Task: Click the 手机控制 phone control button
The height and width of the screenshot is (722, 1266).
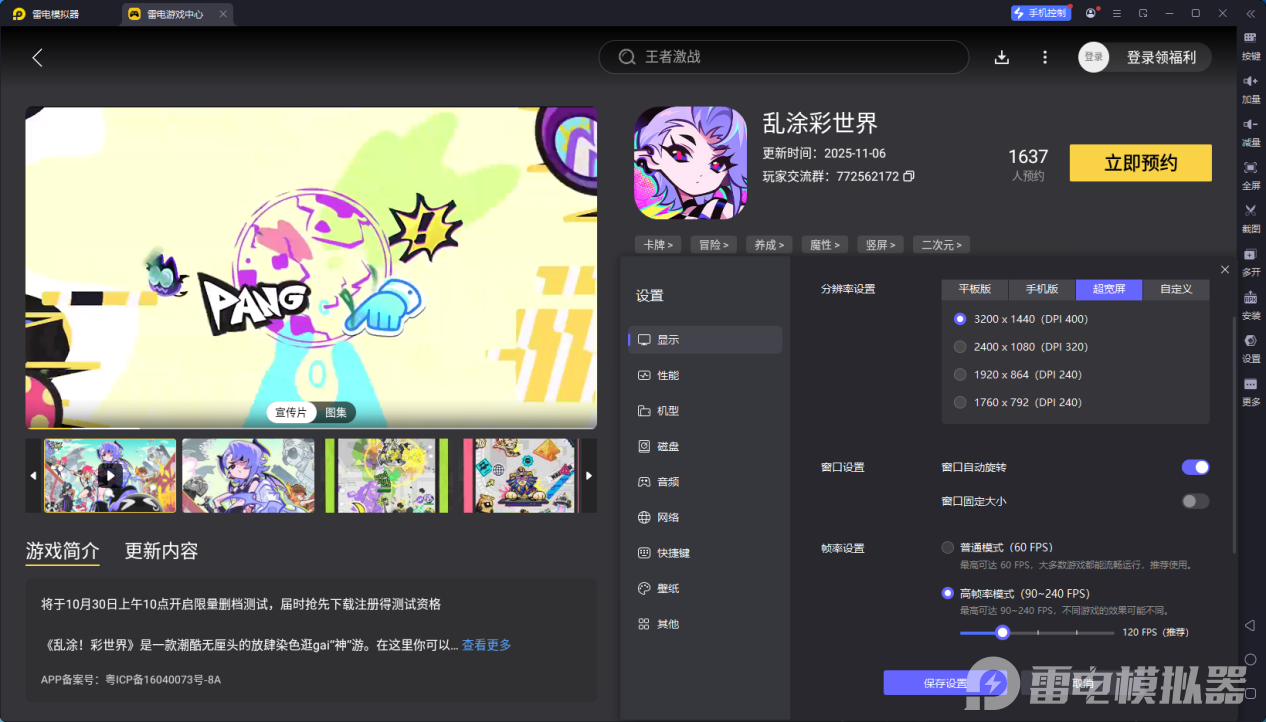Action: click(1040, 12)
